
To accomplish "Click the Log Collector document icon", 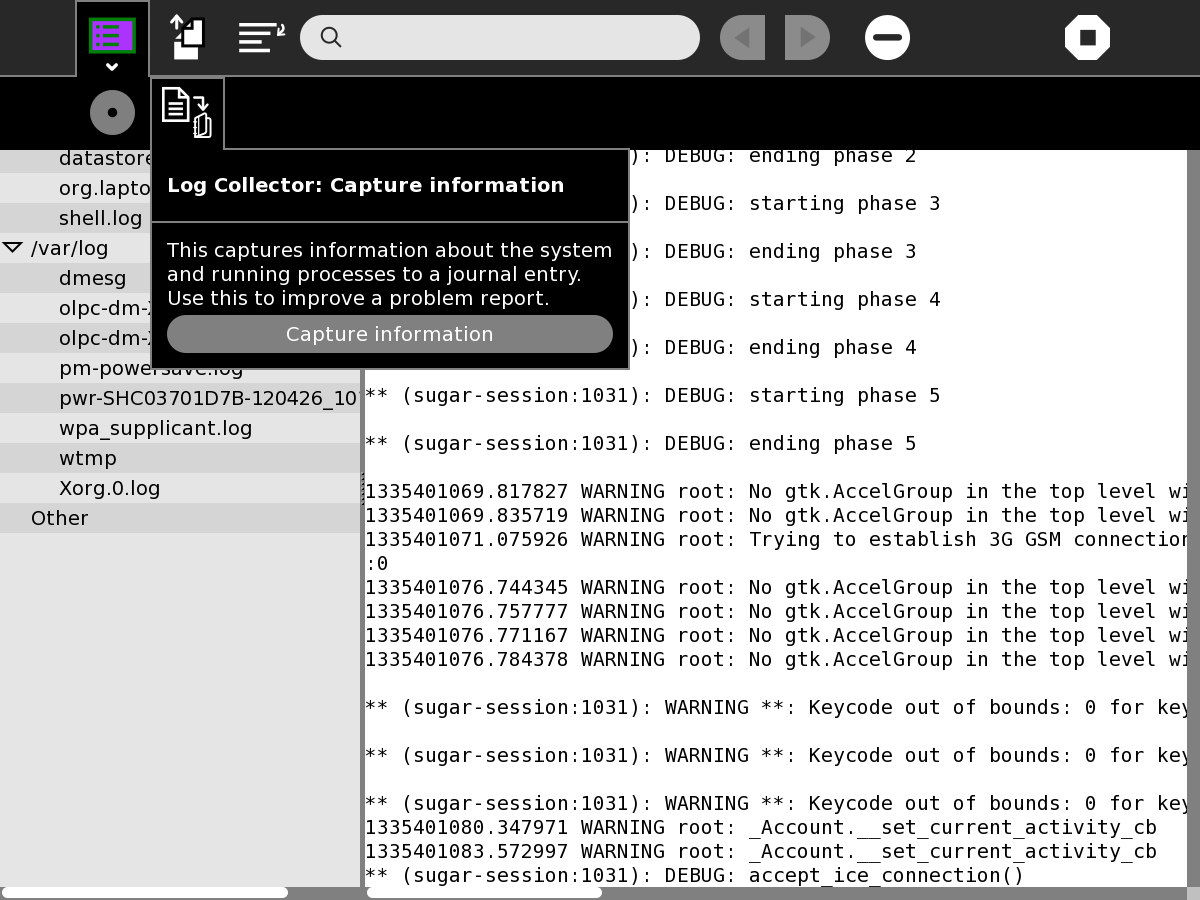I will [x=187, y=112].
